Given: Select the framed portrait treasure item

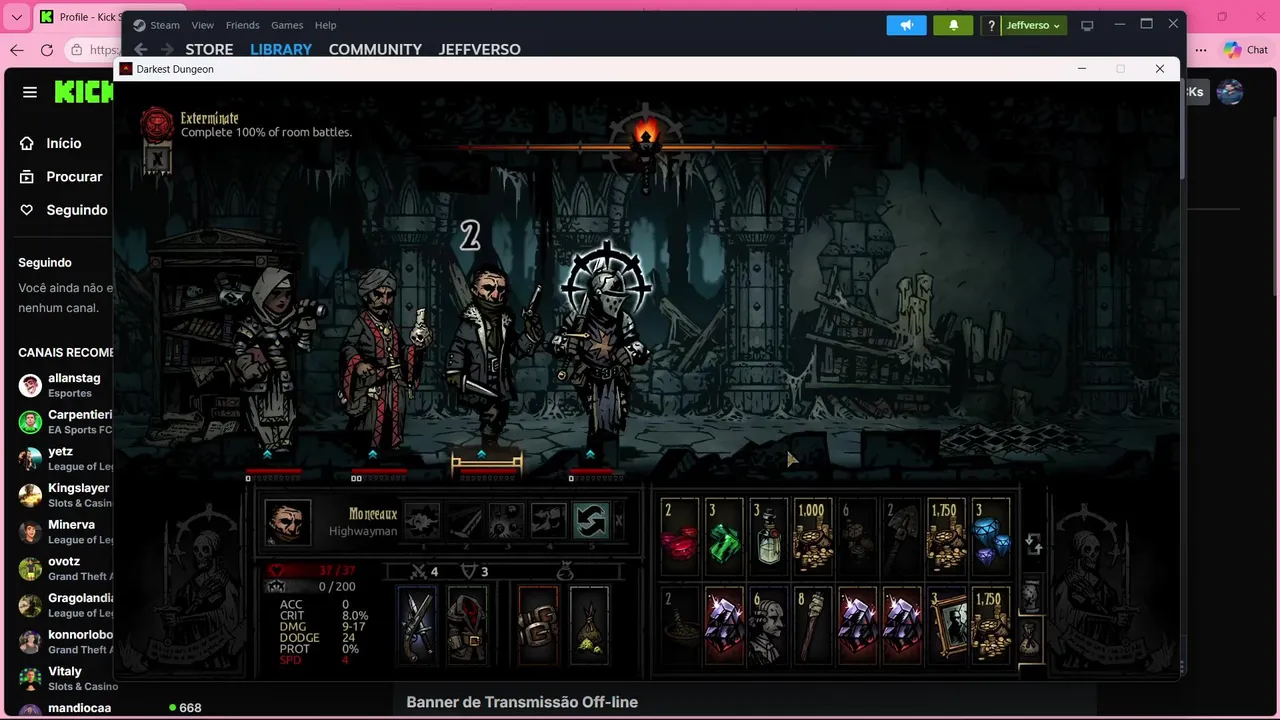Looking at the screenshot, I should (946, 627).
